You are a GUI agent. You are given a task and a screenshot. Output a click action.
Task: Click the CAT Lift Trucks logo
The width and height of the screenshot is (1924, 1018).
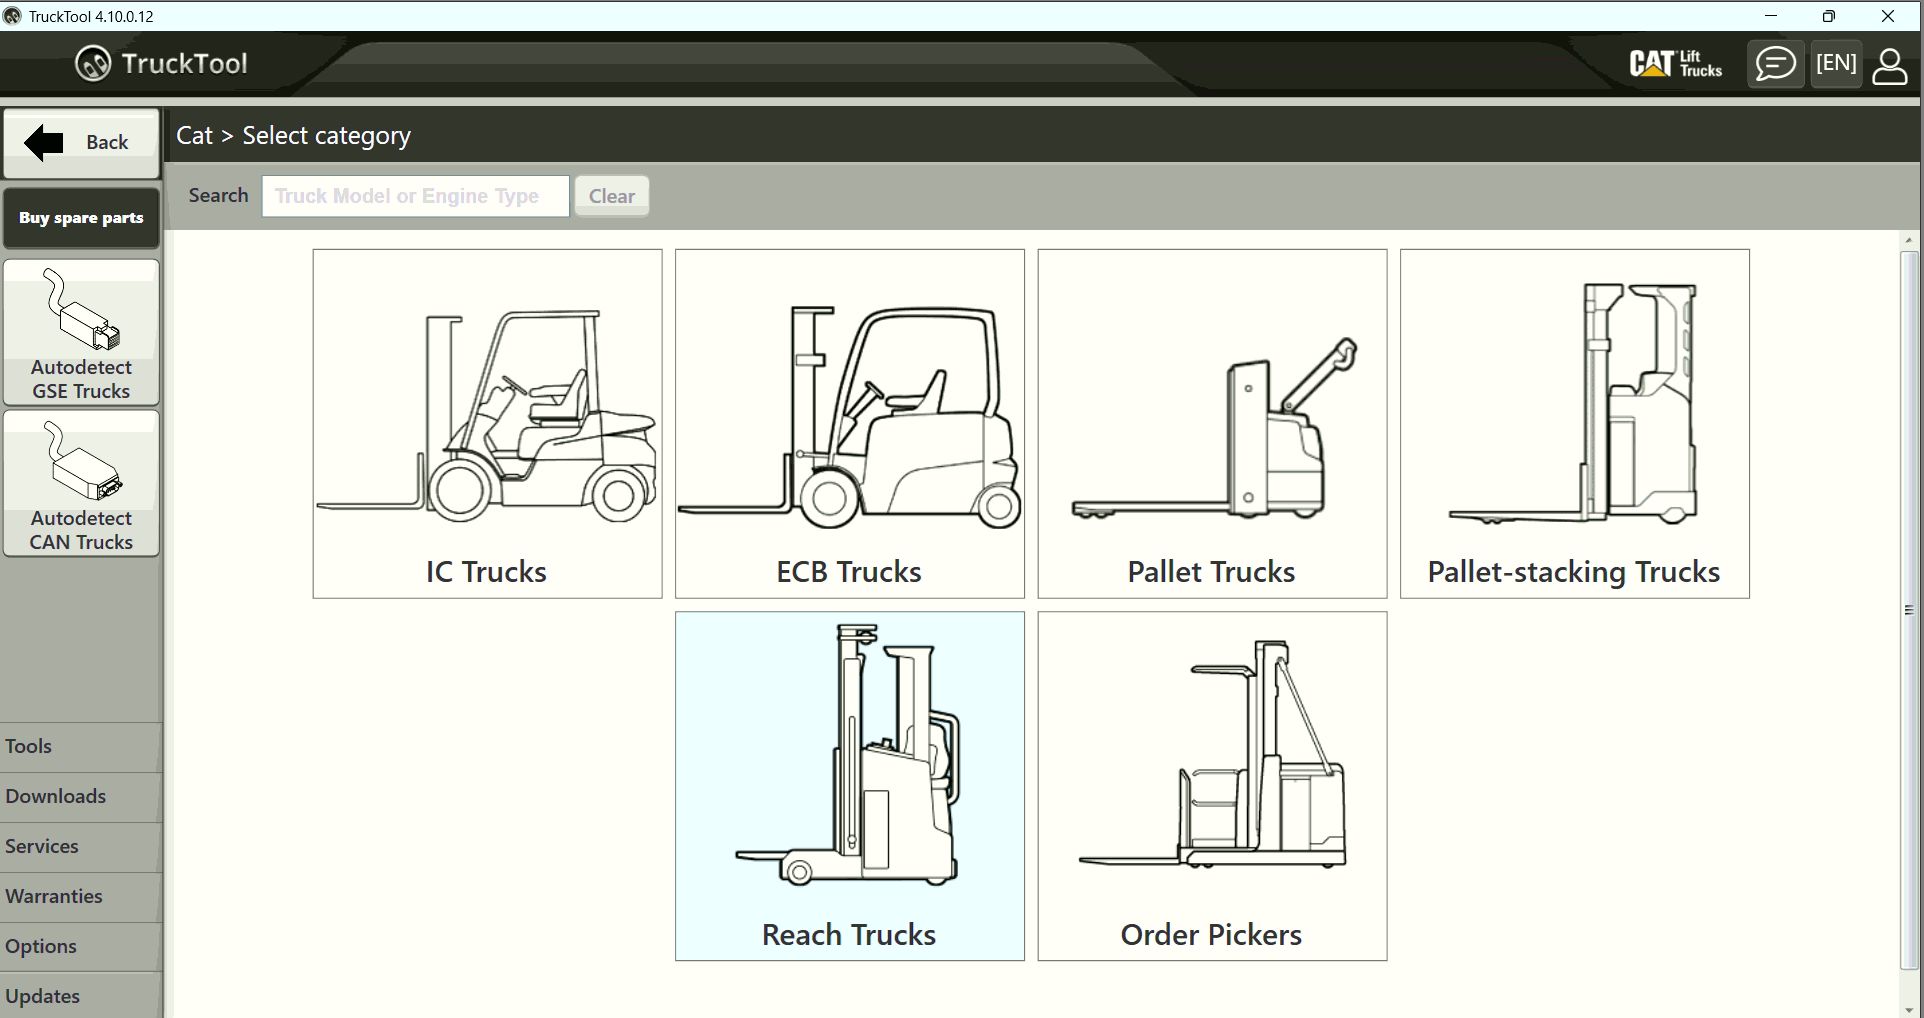point(1675,63)
